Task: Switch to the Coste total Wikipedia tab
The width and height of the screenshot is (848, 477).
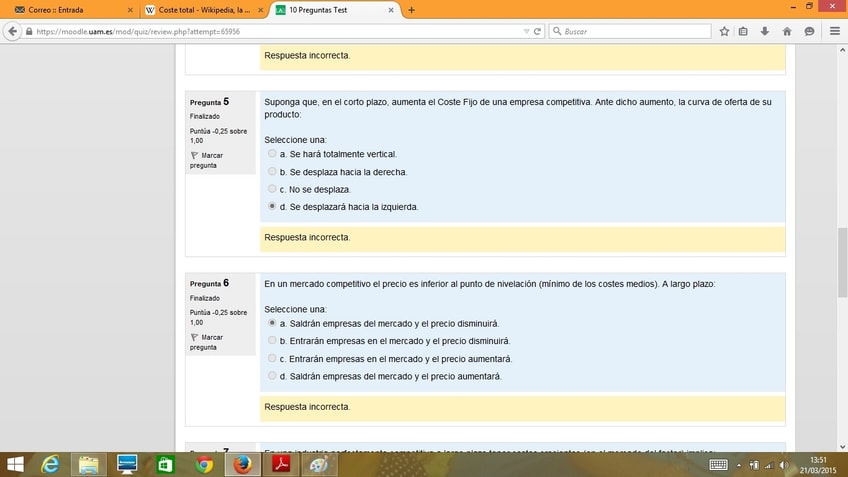Action: pyautogui.click(x=204, y=10)
